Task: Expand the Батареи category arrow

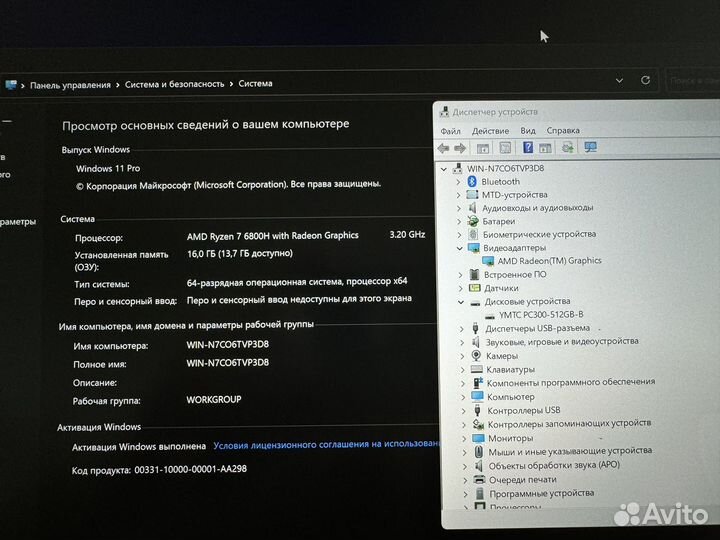Action: (x=459, y=221)
